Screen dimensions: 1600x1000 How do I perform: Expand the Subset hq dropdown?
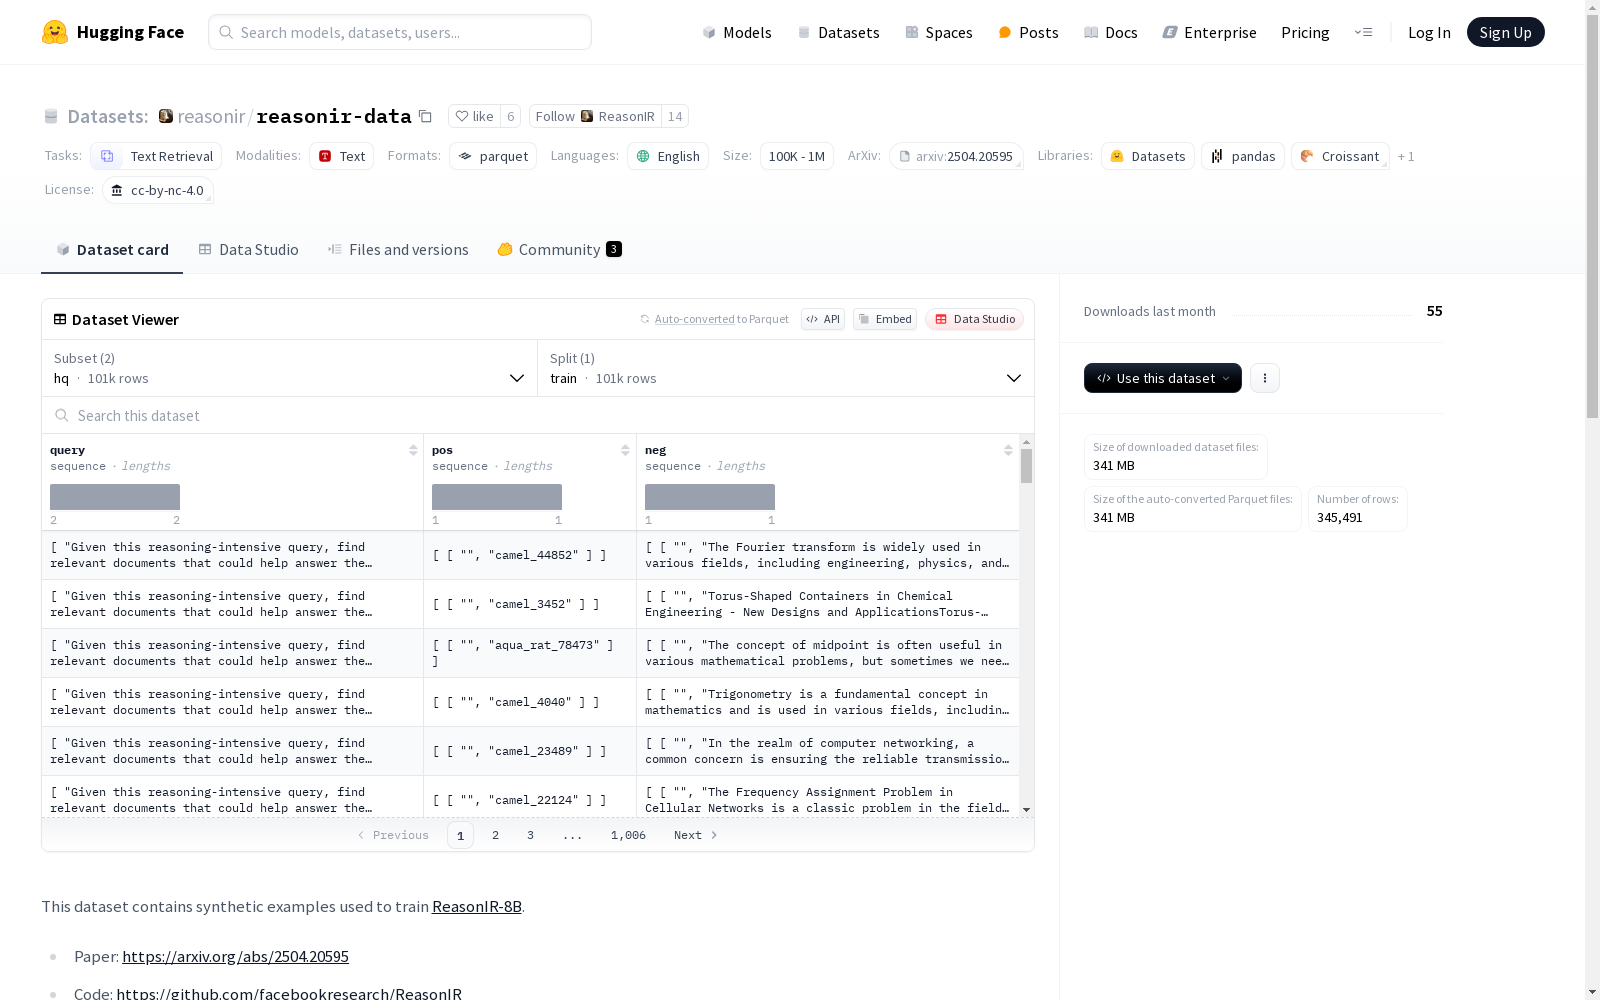(290, 368)
